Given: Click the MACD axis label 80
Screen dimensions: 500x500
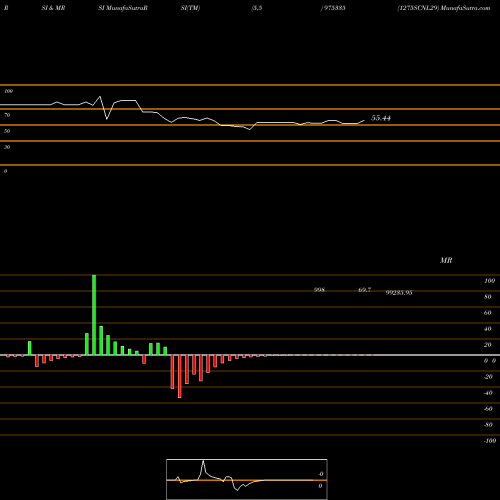Looking at the screenshot, I should 488,297.
